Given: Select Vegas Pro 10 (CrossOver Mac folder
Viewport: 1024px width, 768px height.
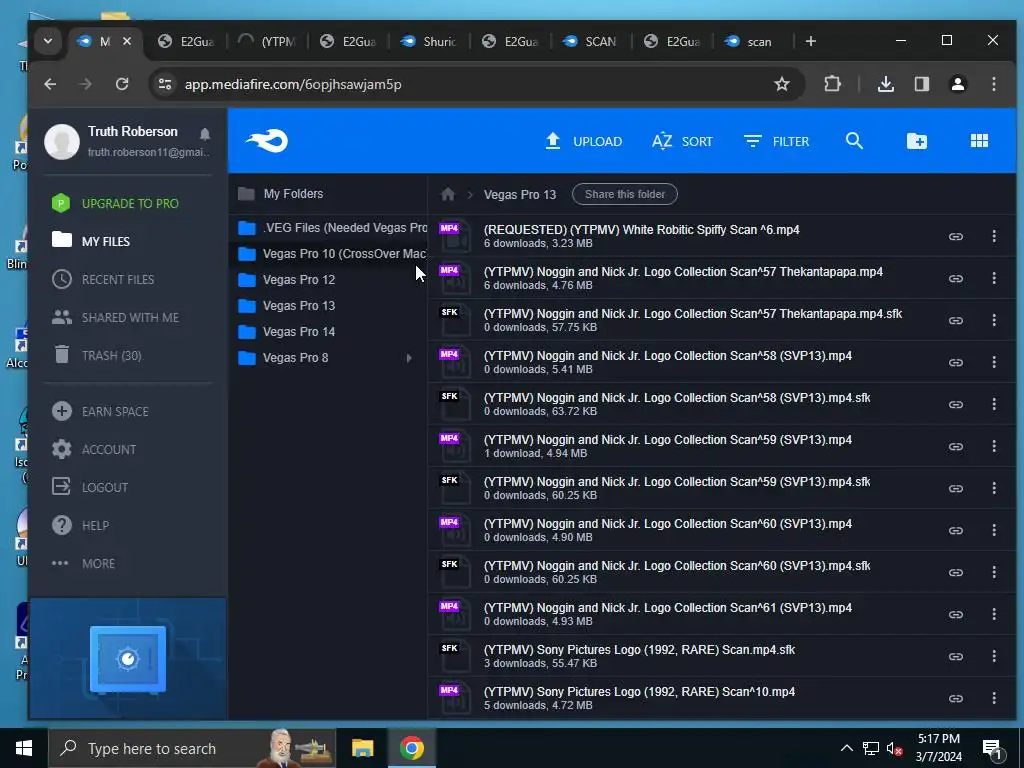Looking at the screenshot, I should (327, 253).
